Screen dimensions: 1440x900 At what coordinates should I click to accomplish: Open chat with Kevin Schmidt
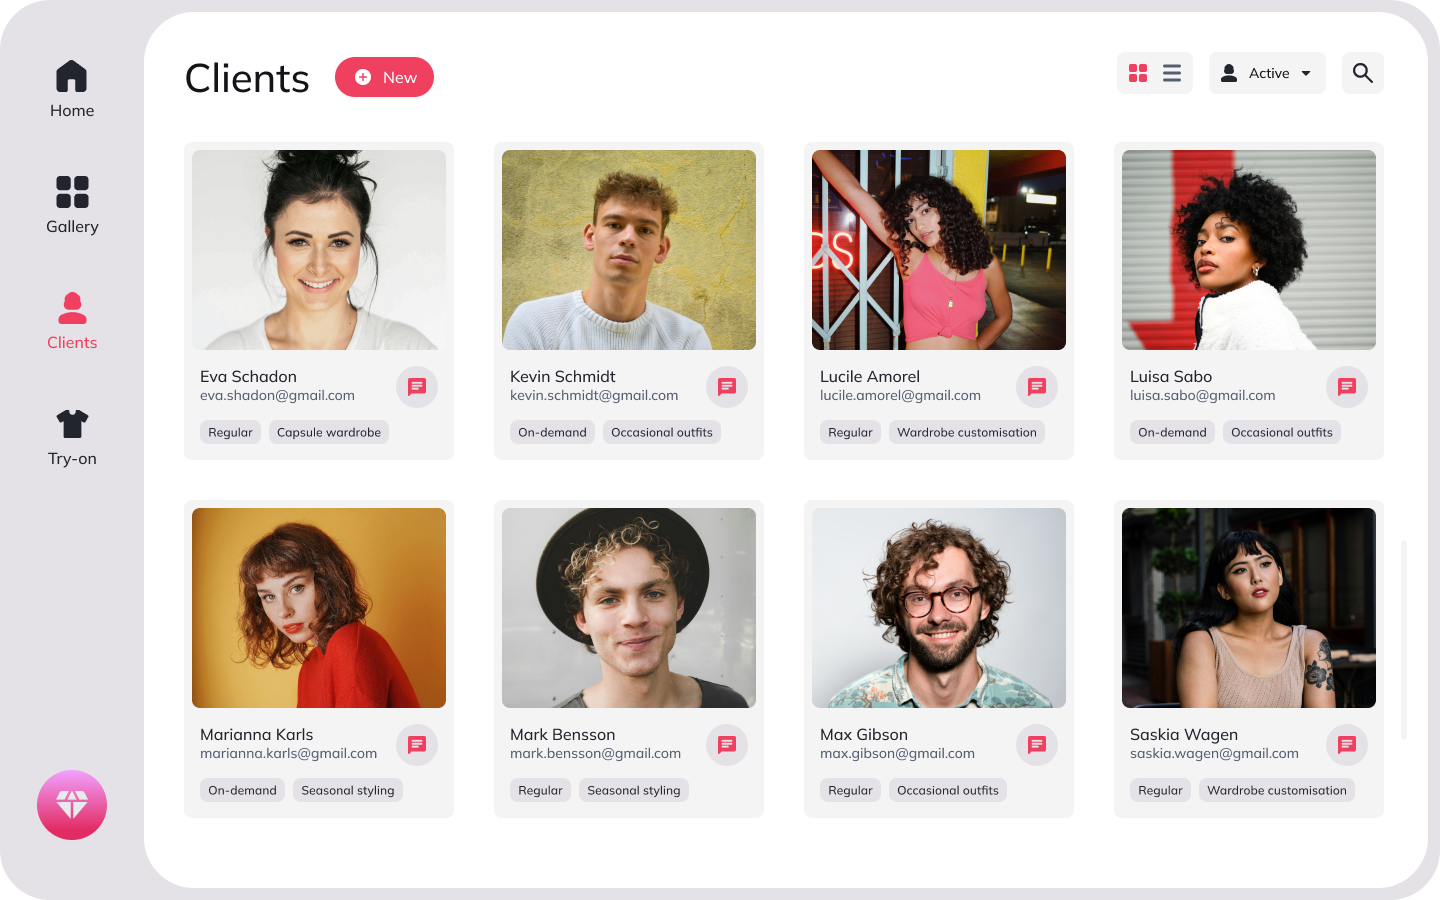[x=727, y=387]
